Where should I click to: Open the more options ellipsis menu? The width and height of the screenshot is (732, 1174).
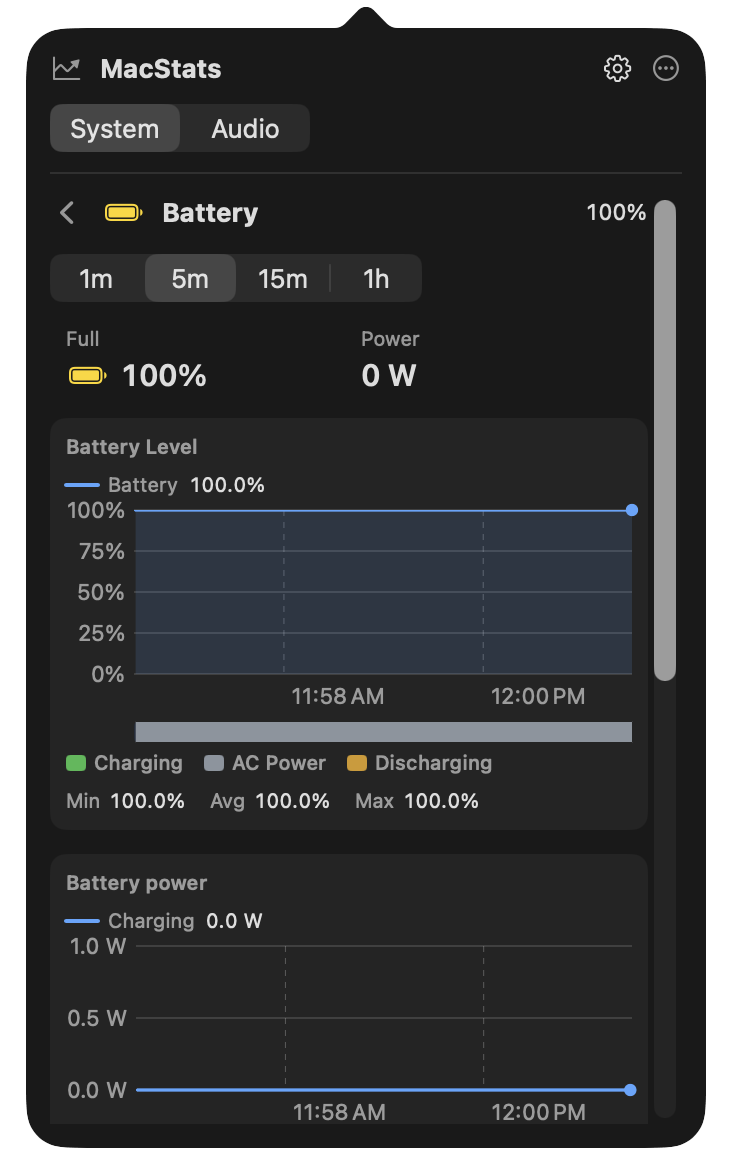point(665,69)
